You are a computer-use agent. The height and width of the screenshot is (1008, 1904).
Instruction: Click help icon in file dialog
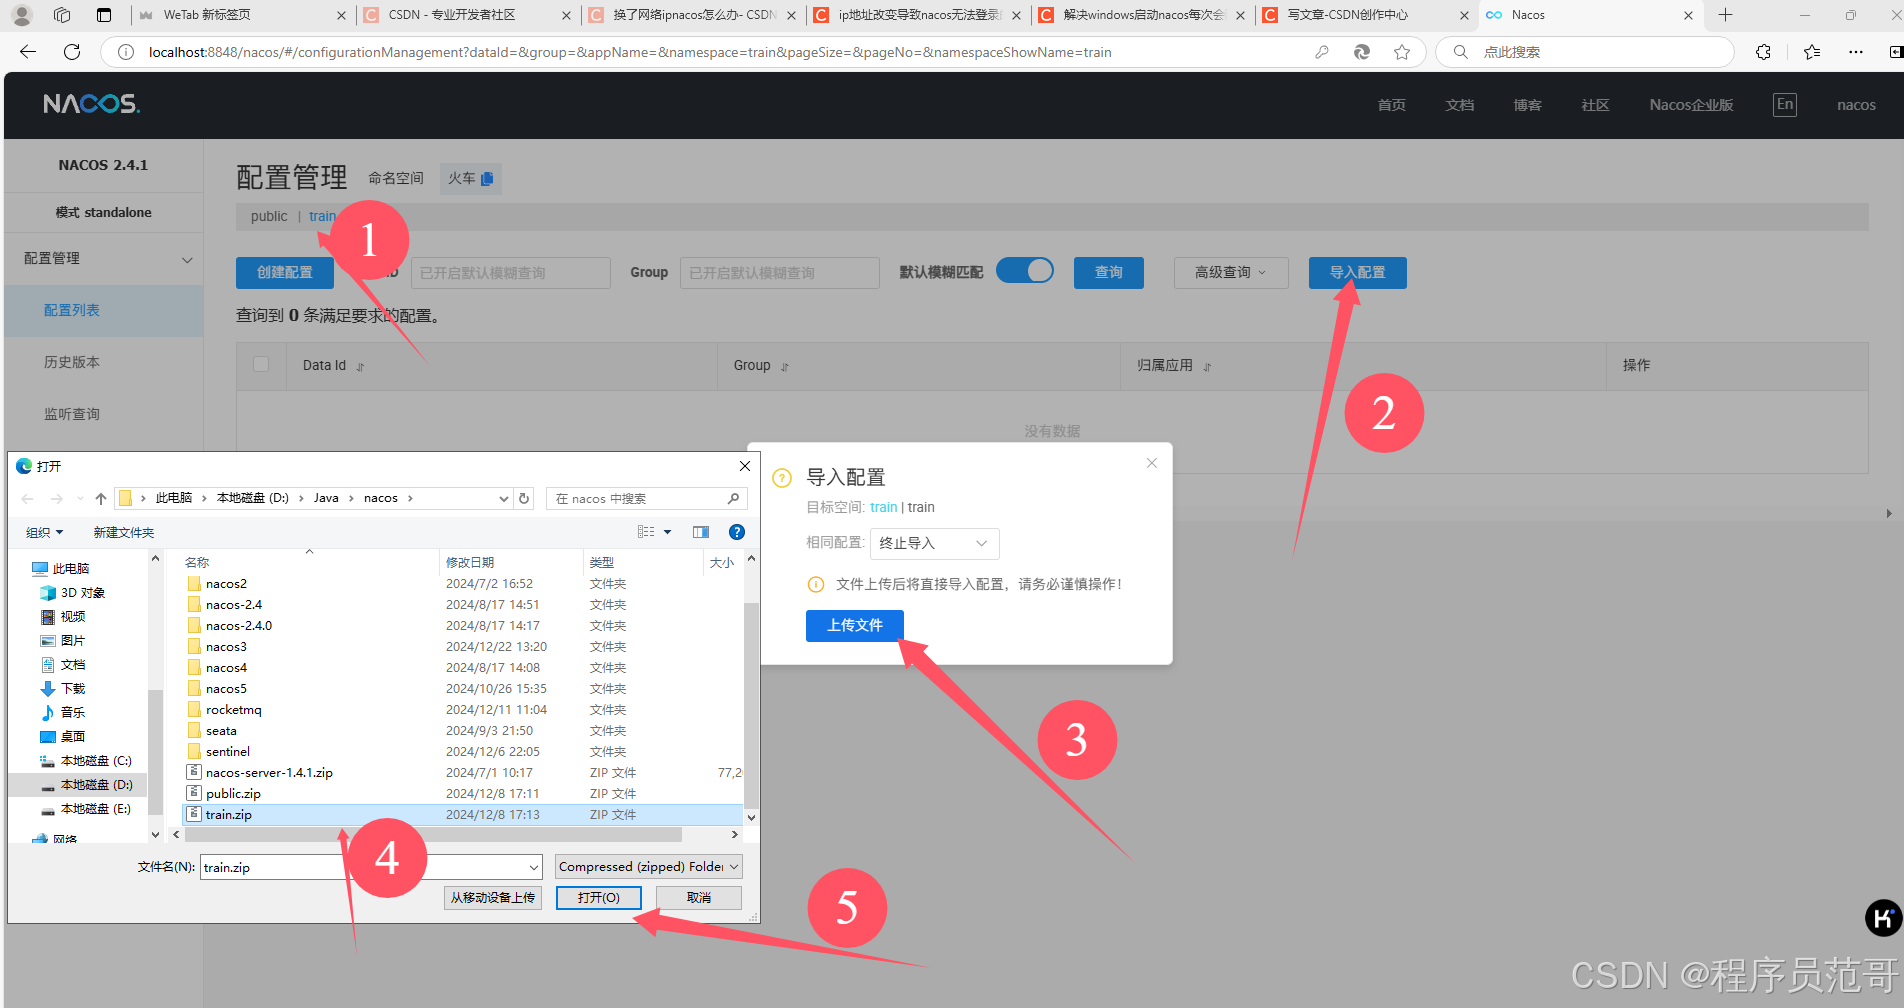[737, 532]
